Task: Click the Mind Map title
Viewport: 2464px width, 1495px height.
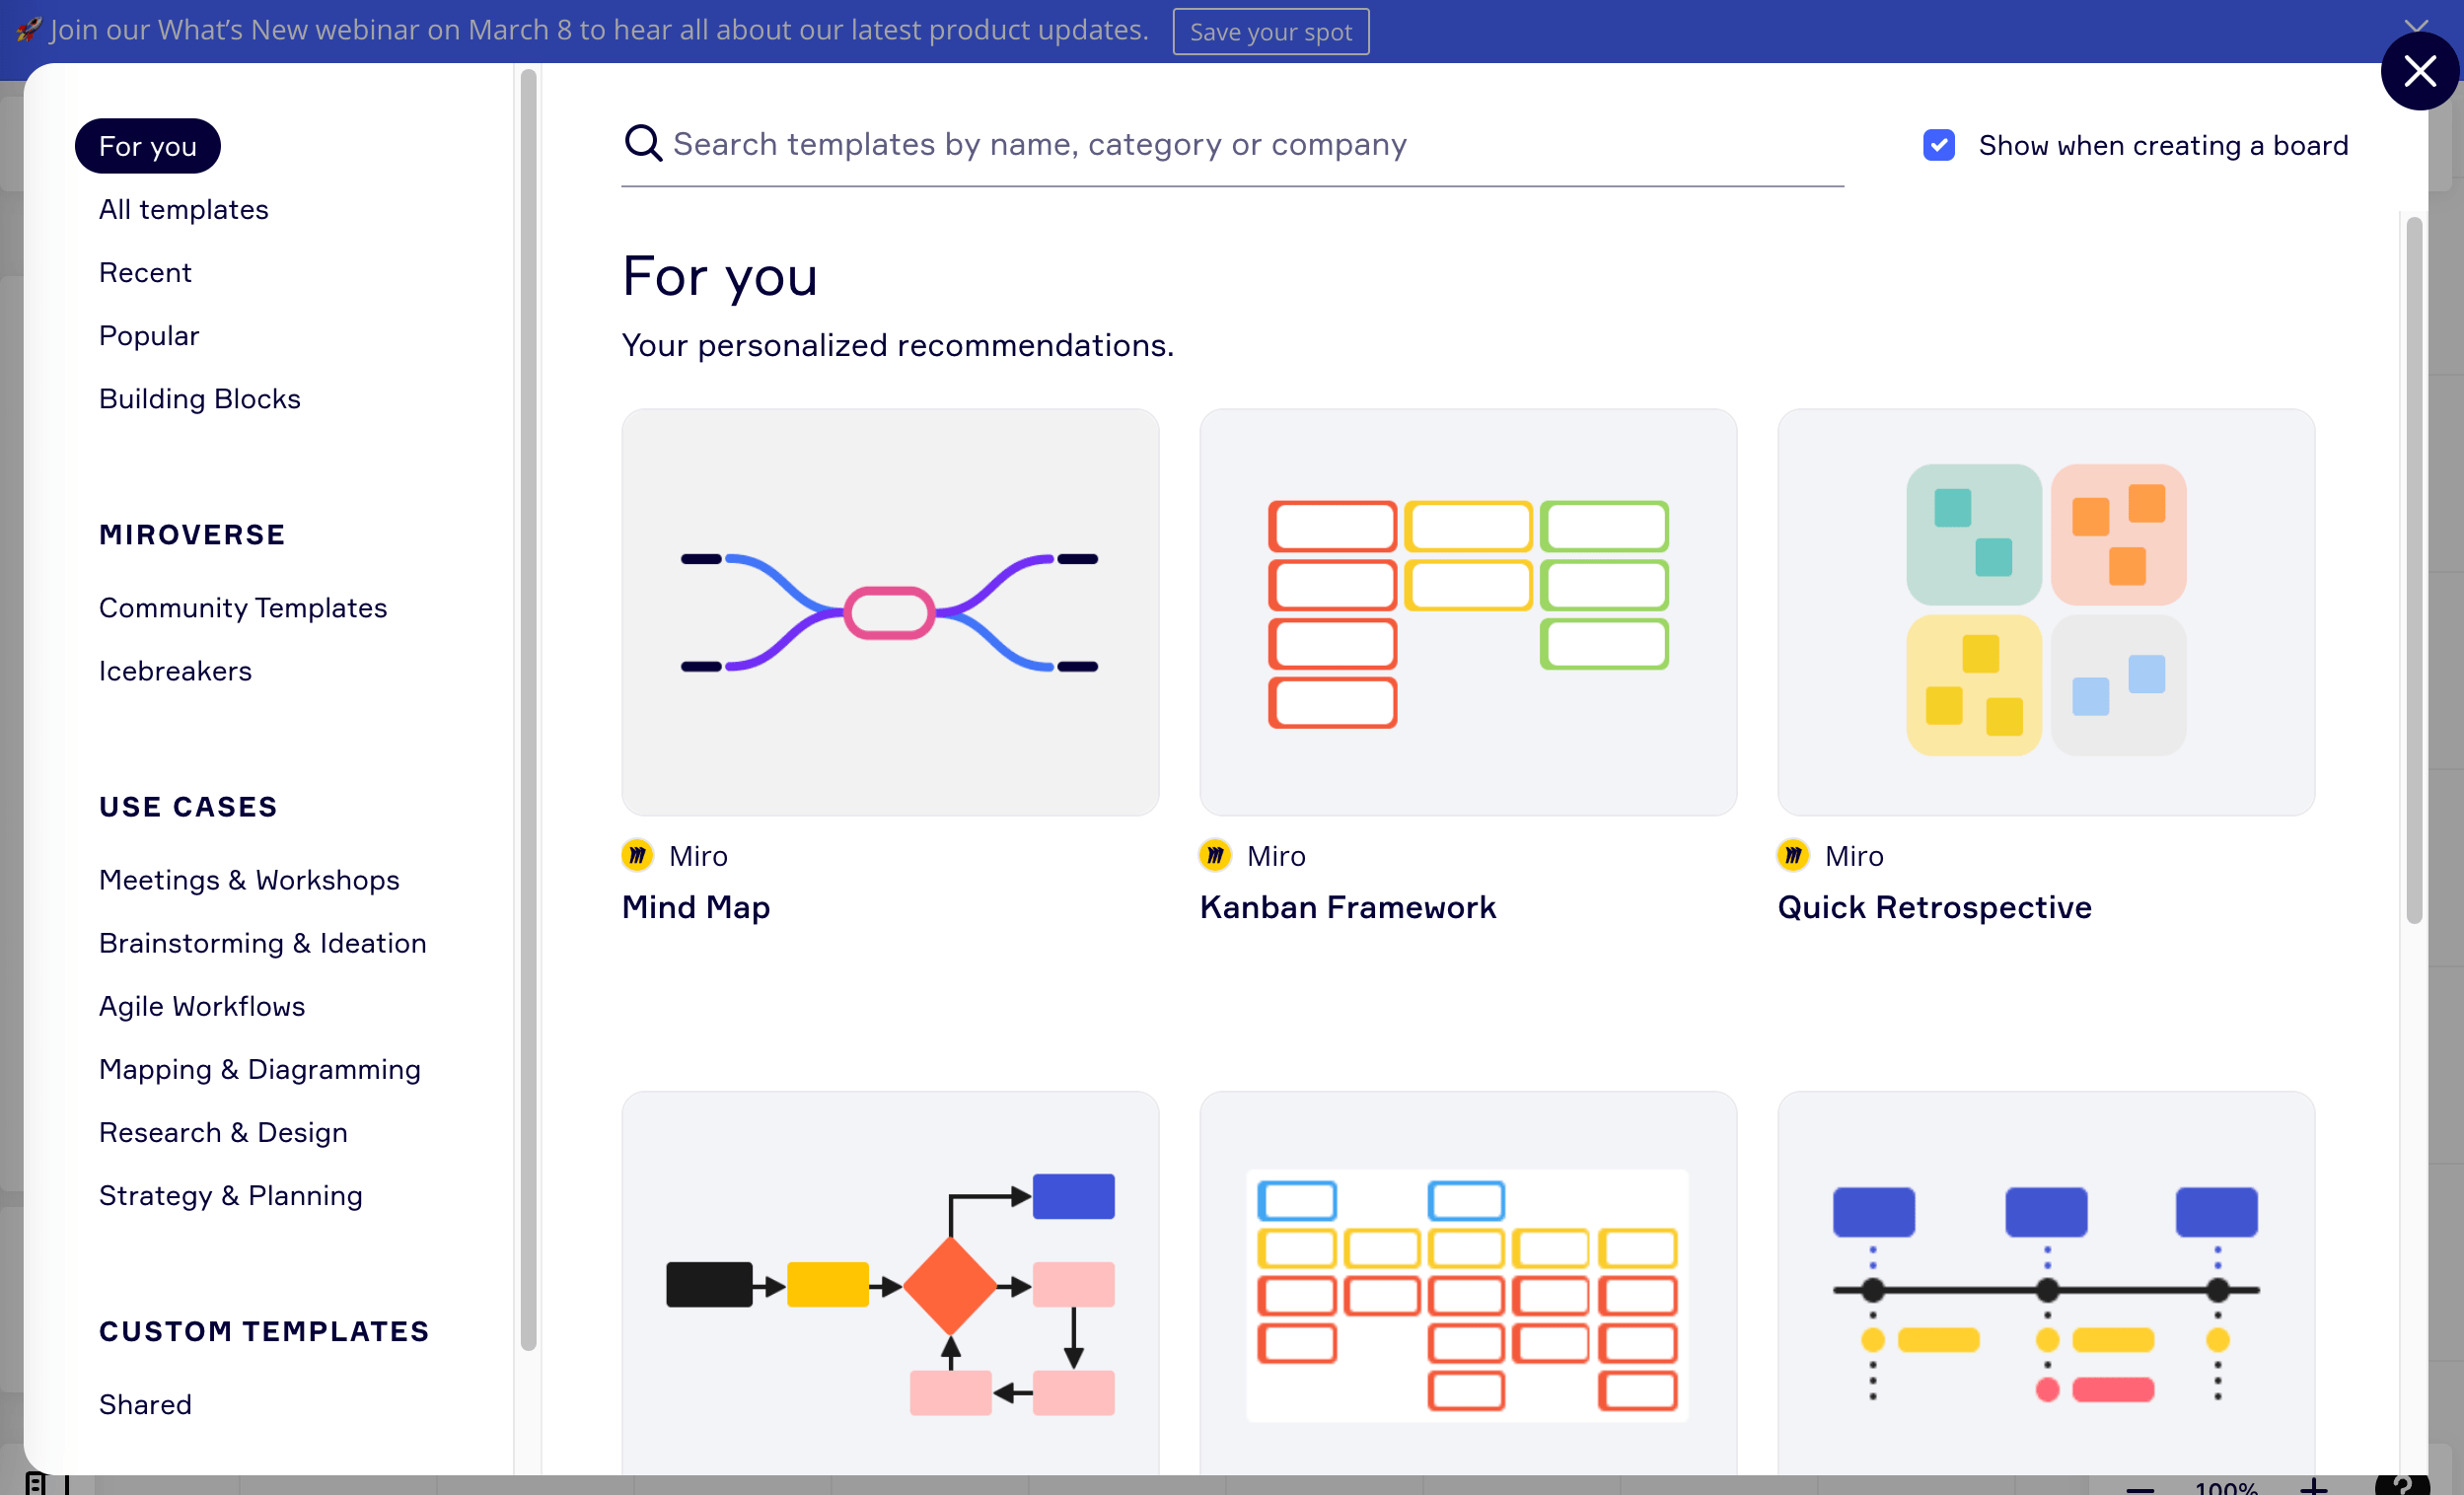Action: point(696,907)
